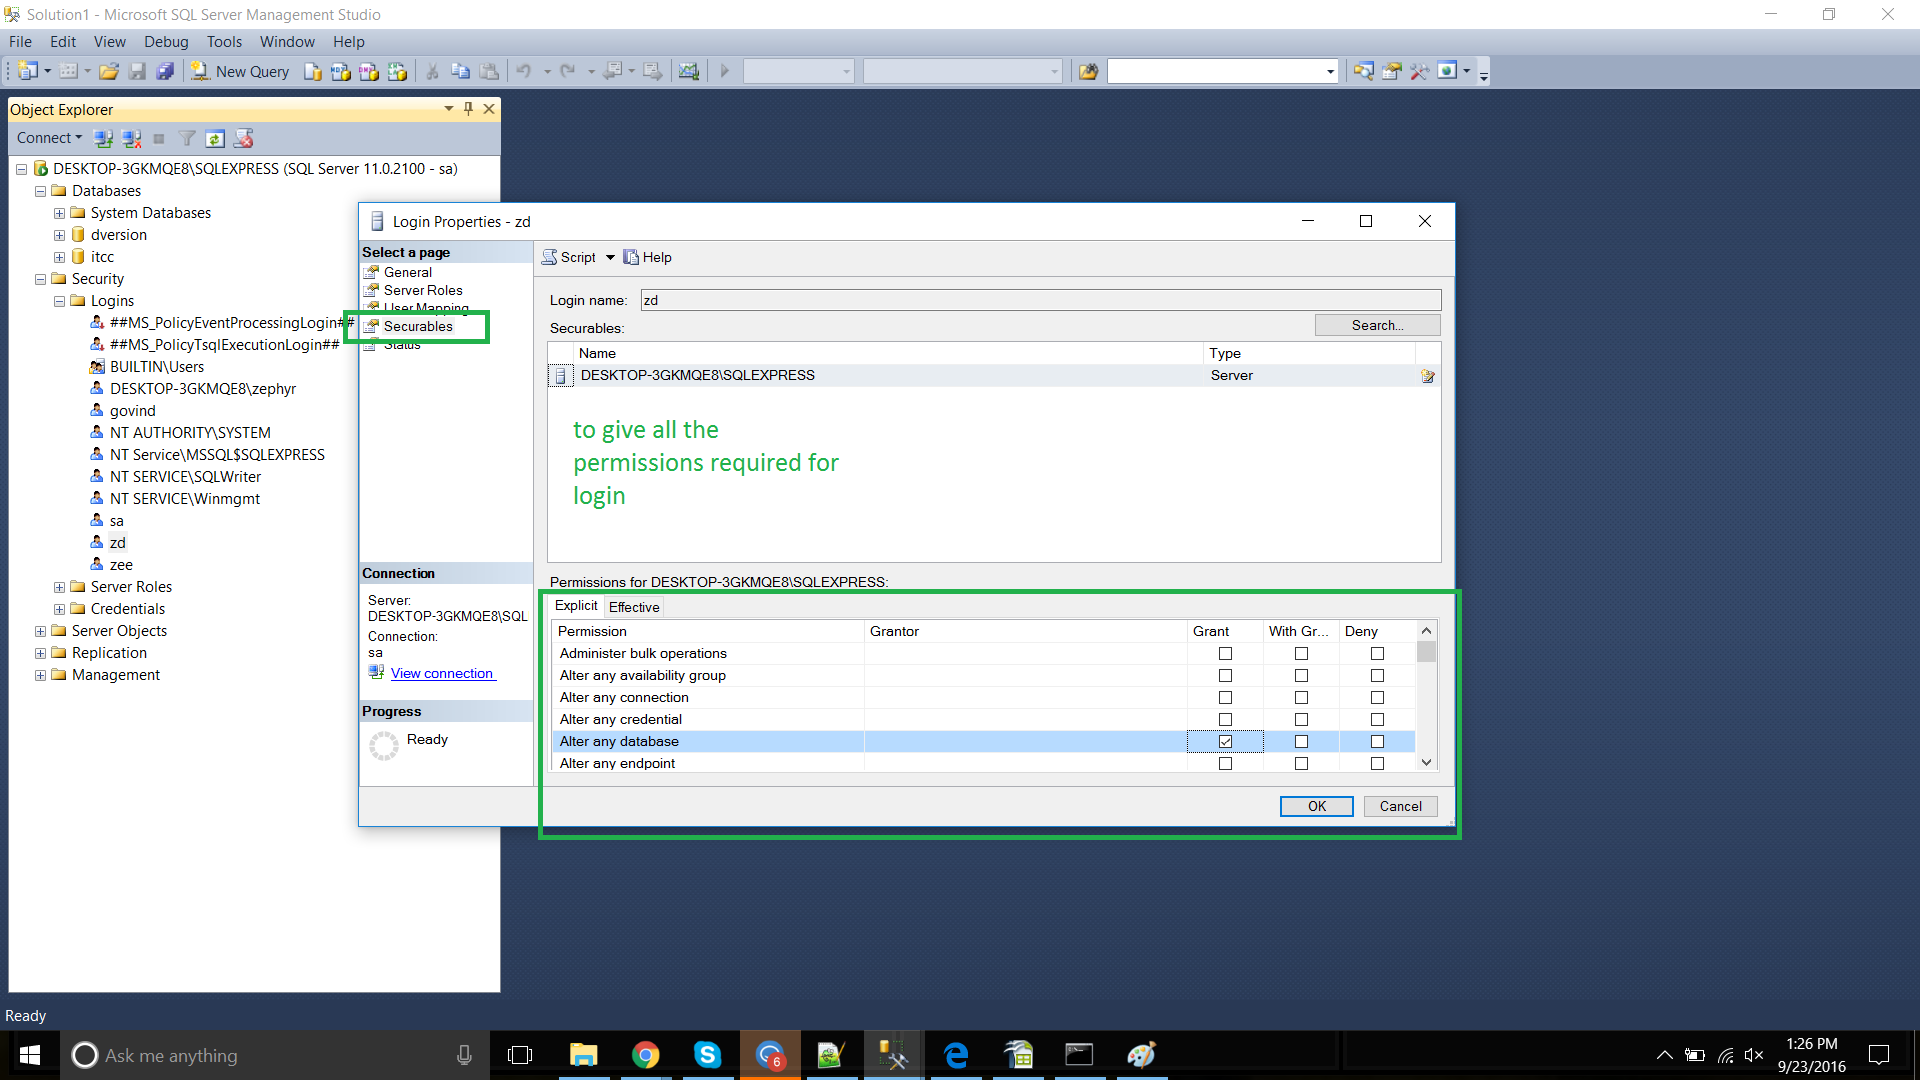Click Disconnect icon in Object Explorer
Viewport: 1920px width, 1080px height.
point(131,138)
